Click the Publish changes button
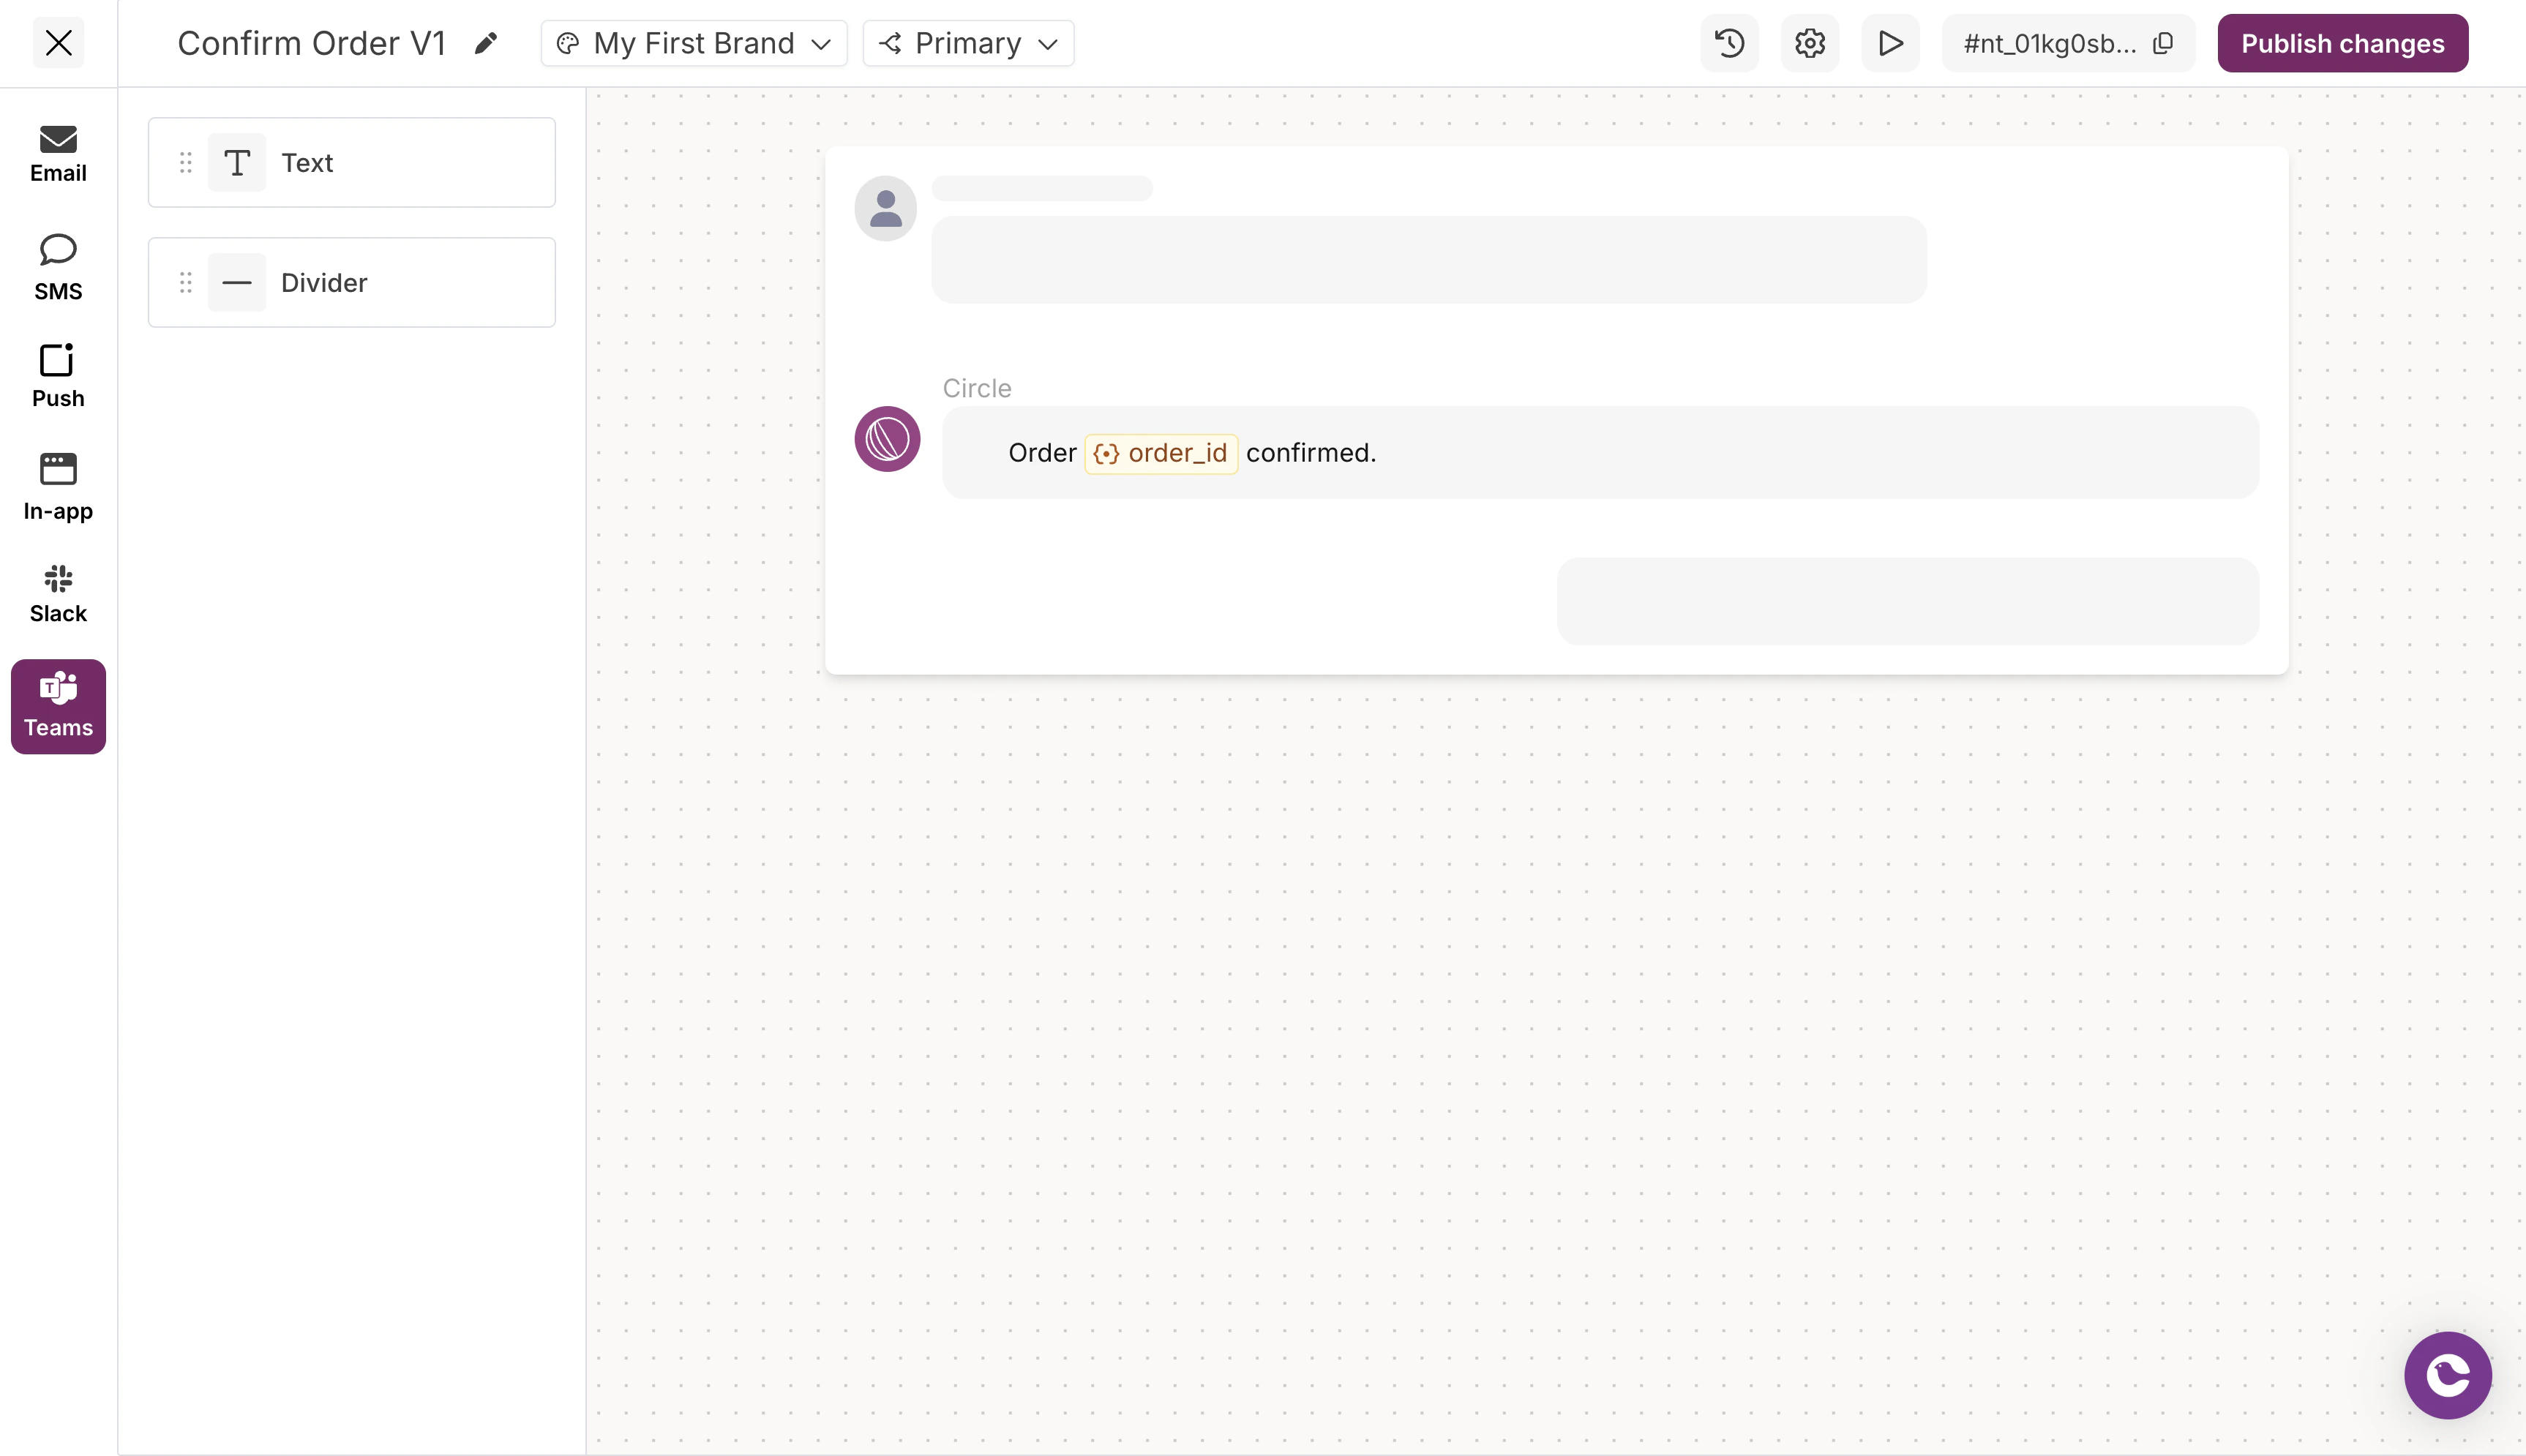Image resolution: width=2526 pixels, height=1456 pixels. pos(2342,43)
